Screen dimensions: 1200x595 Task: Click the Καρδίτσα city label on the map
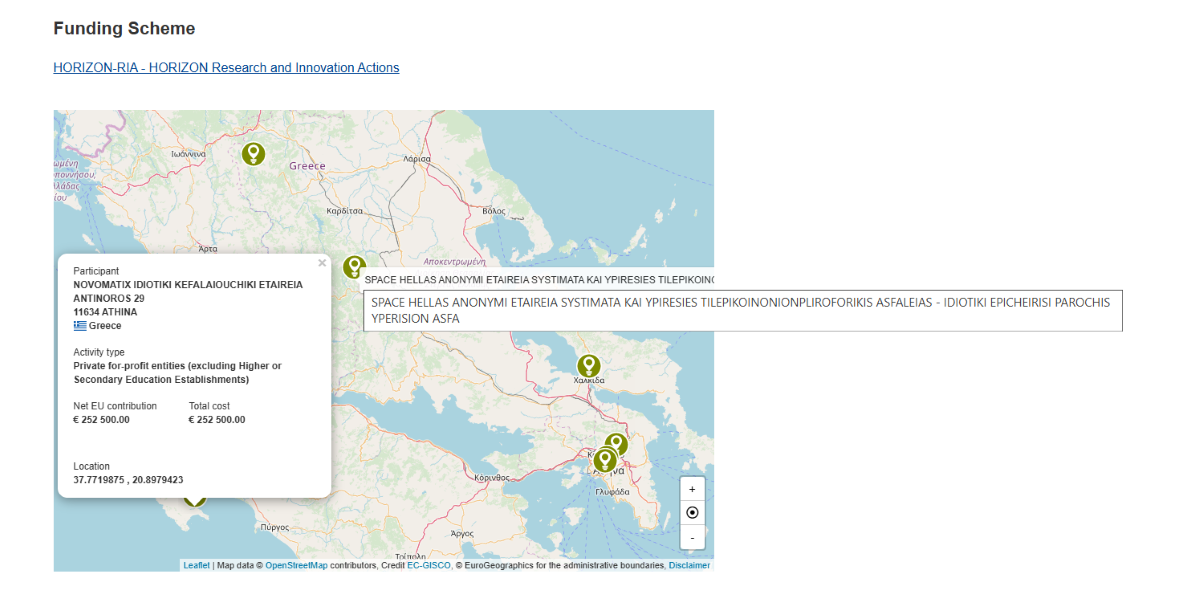(344, 211)
